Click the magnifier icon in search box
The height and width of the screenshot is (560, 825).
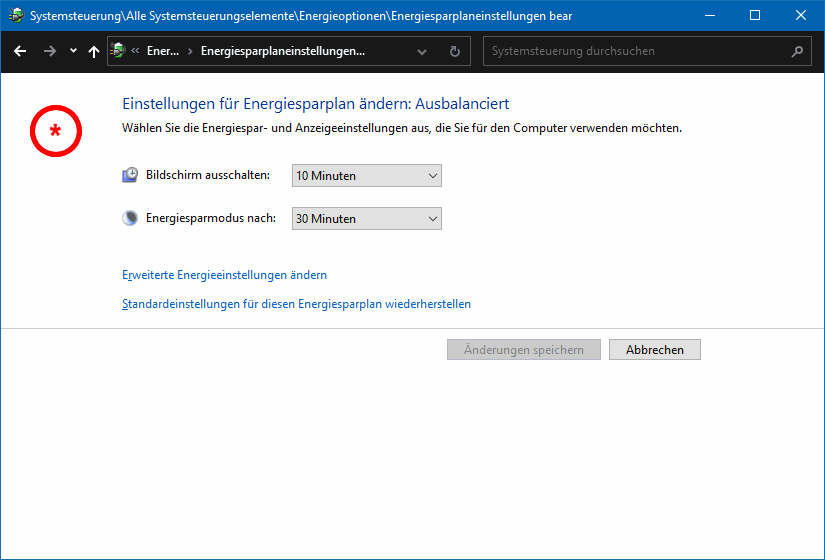tap(797, 51)
